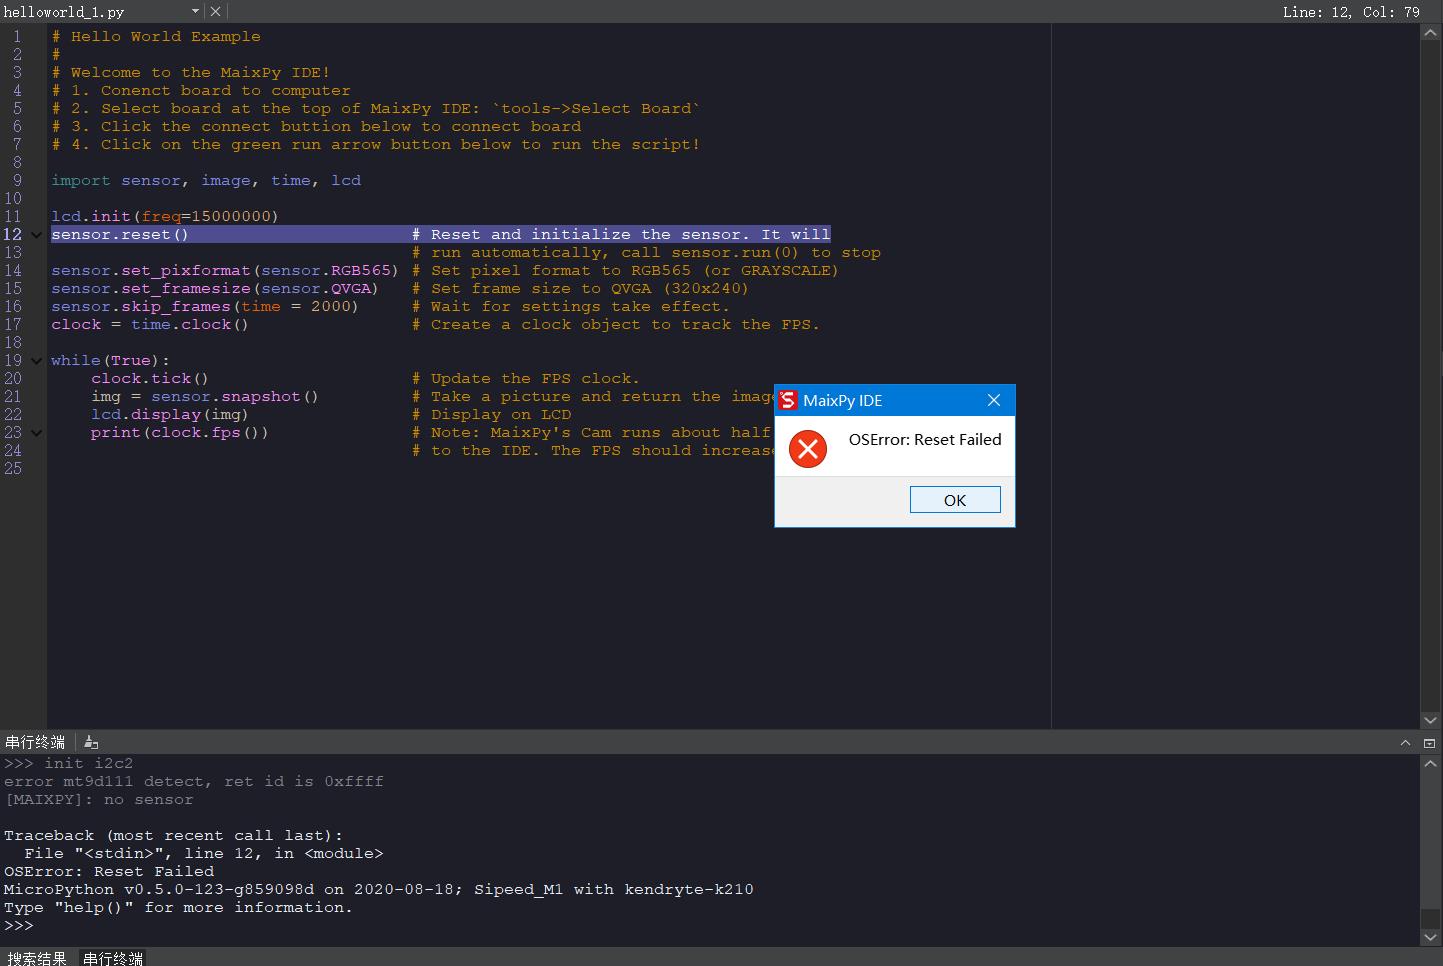Click sensor.set_pixformat(sensor.RGB565) code

click(225, 270)
